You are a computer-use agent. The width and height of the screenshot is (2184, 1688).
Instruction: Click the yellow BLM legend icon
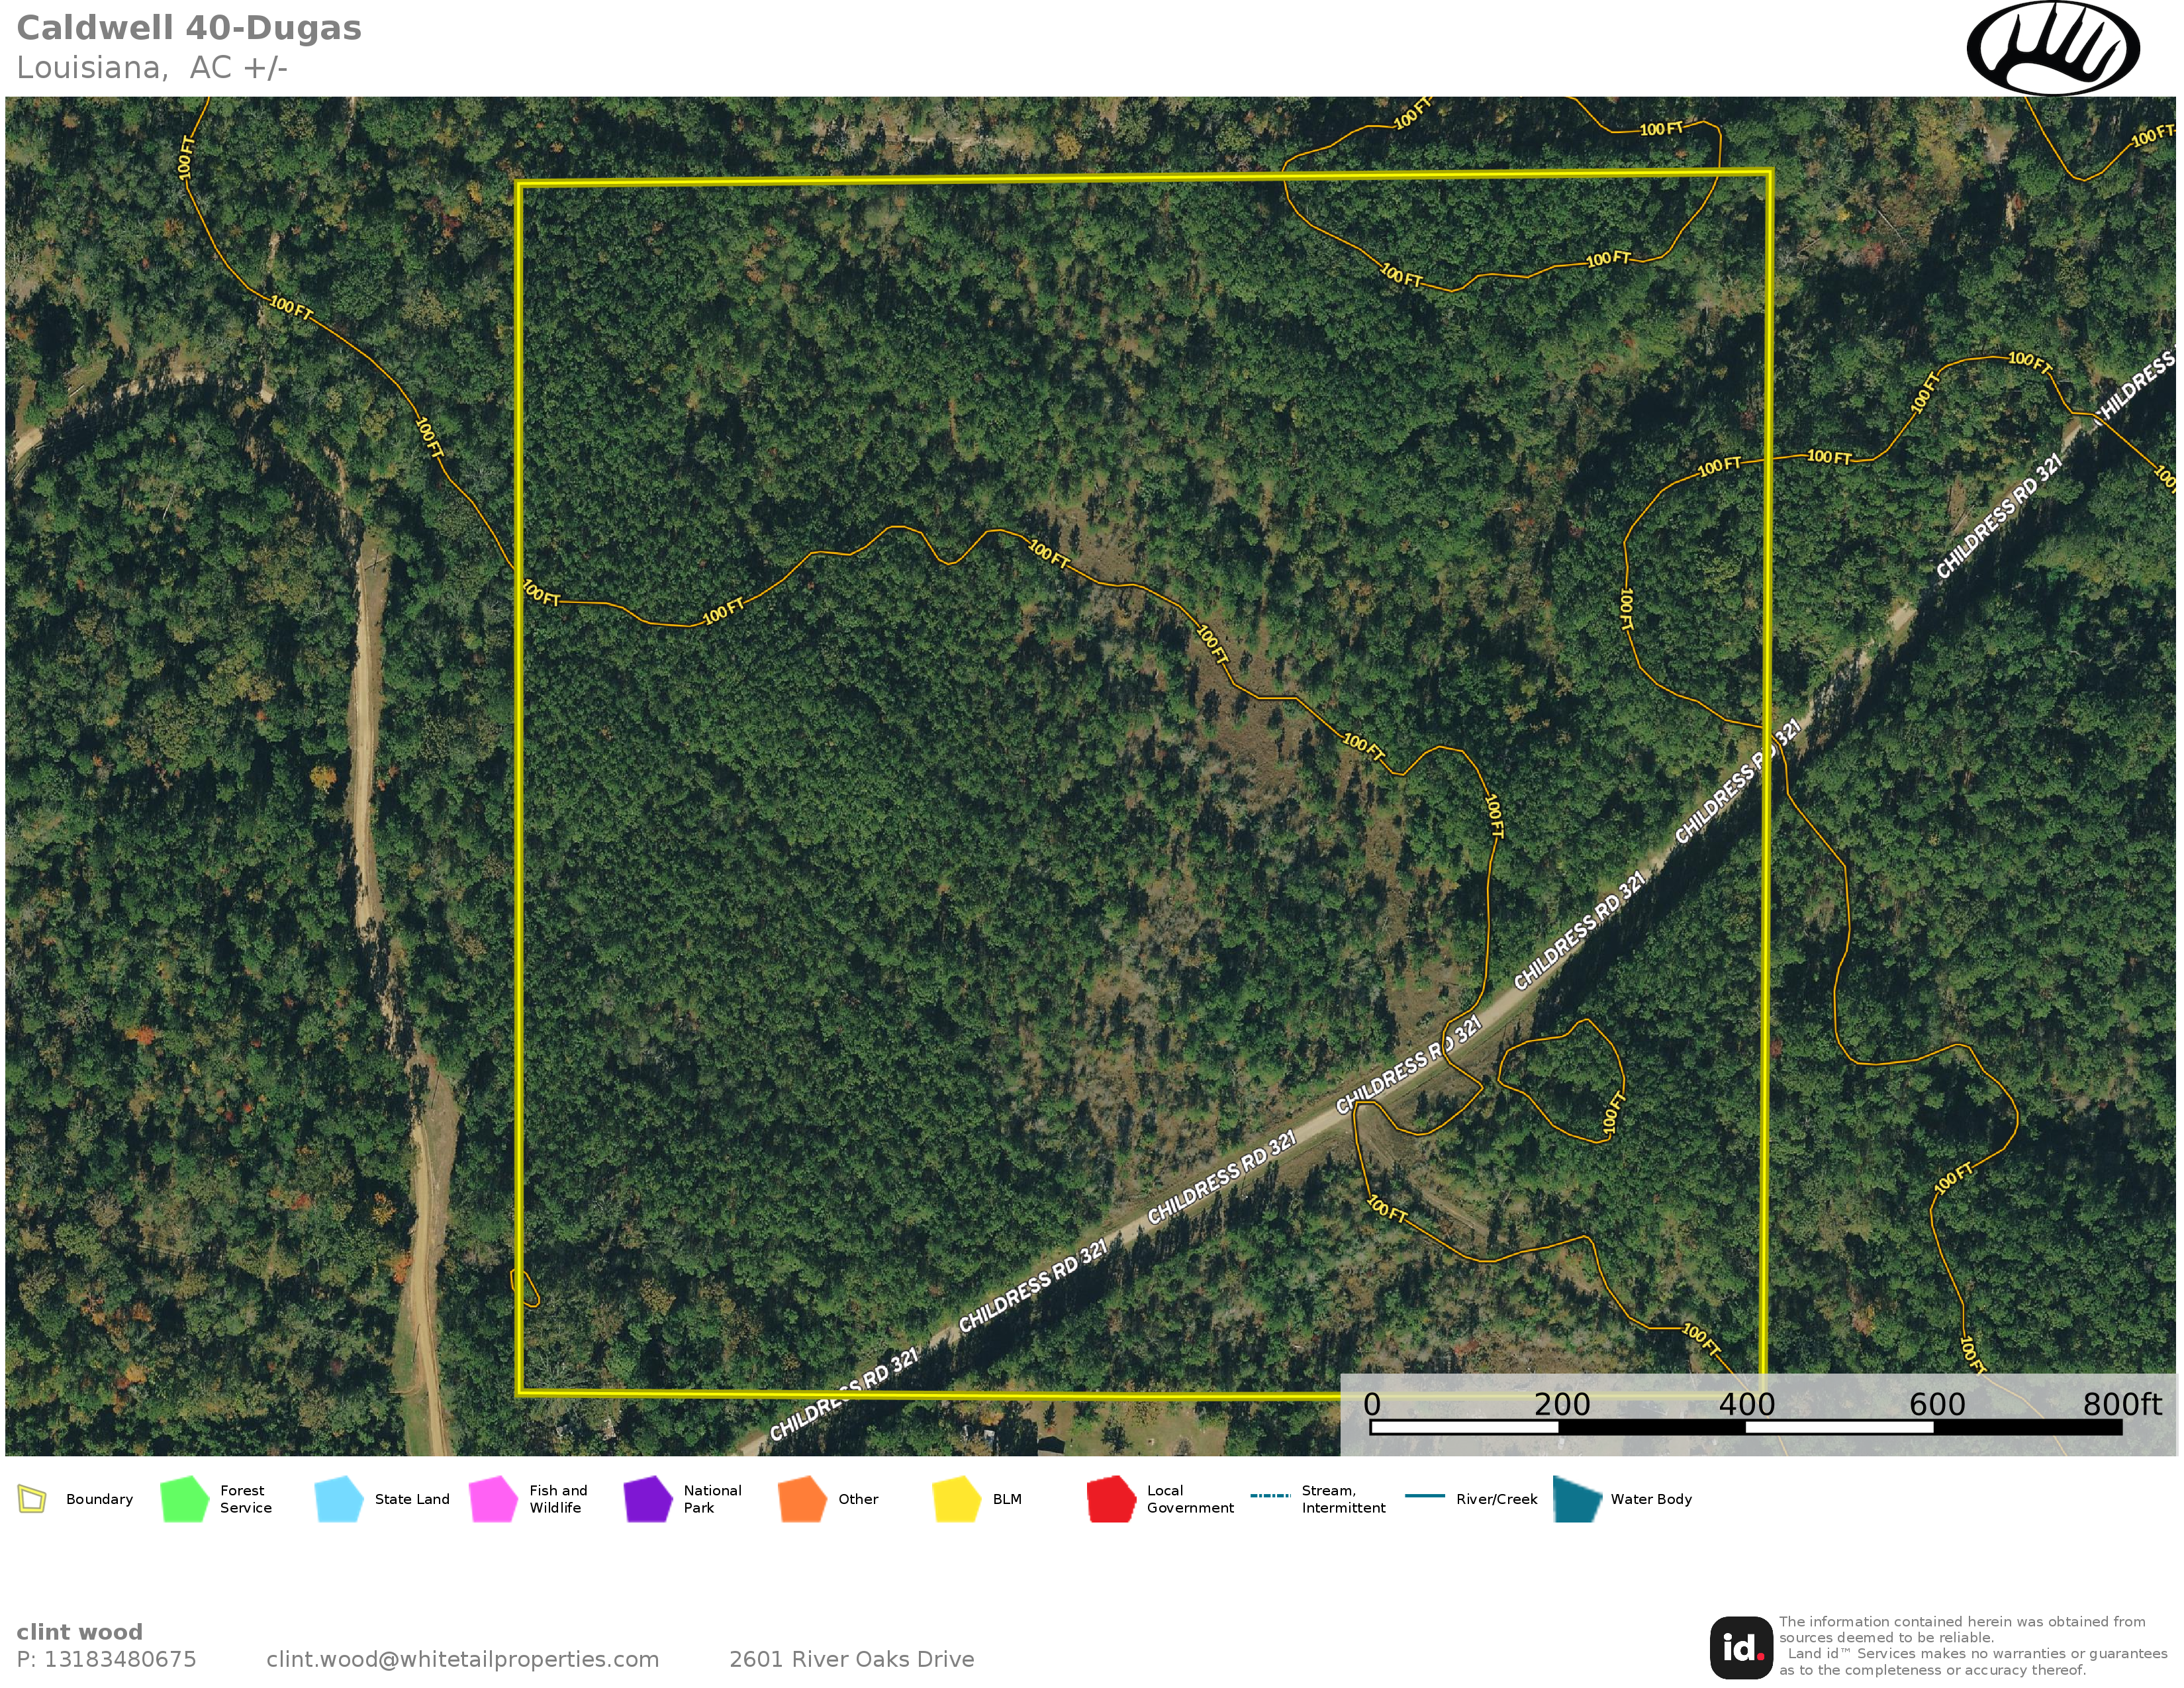[956, 1499]
